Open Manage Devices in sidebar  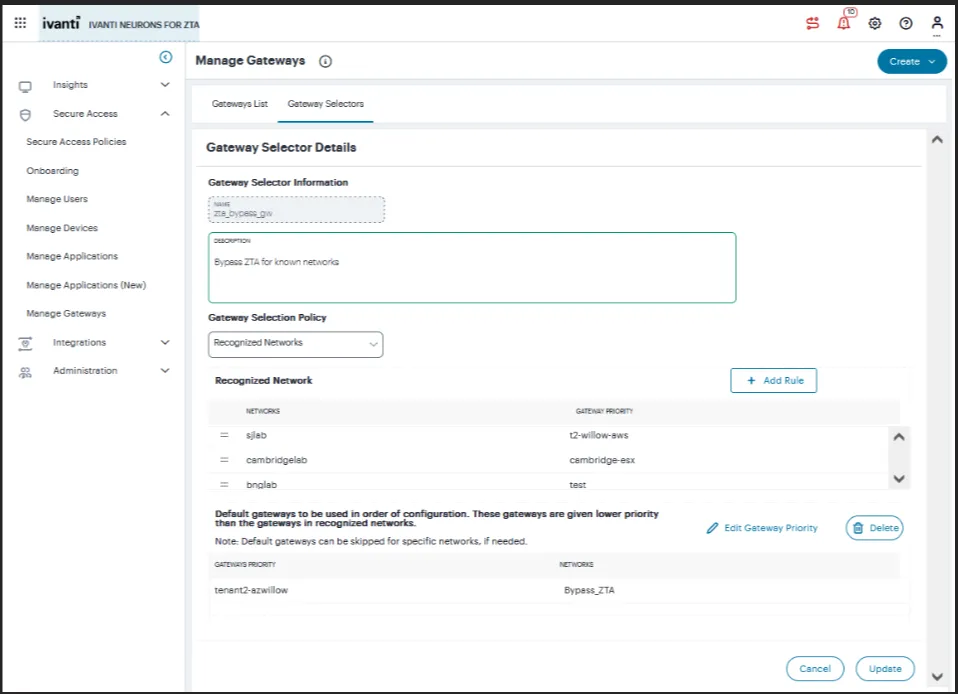(x=62, y=228)
